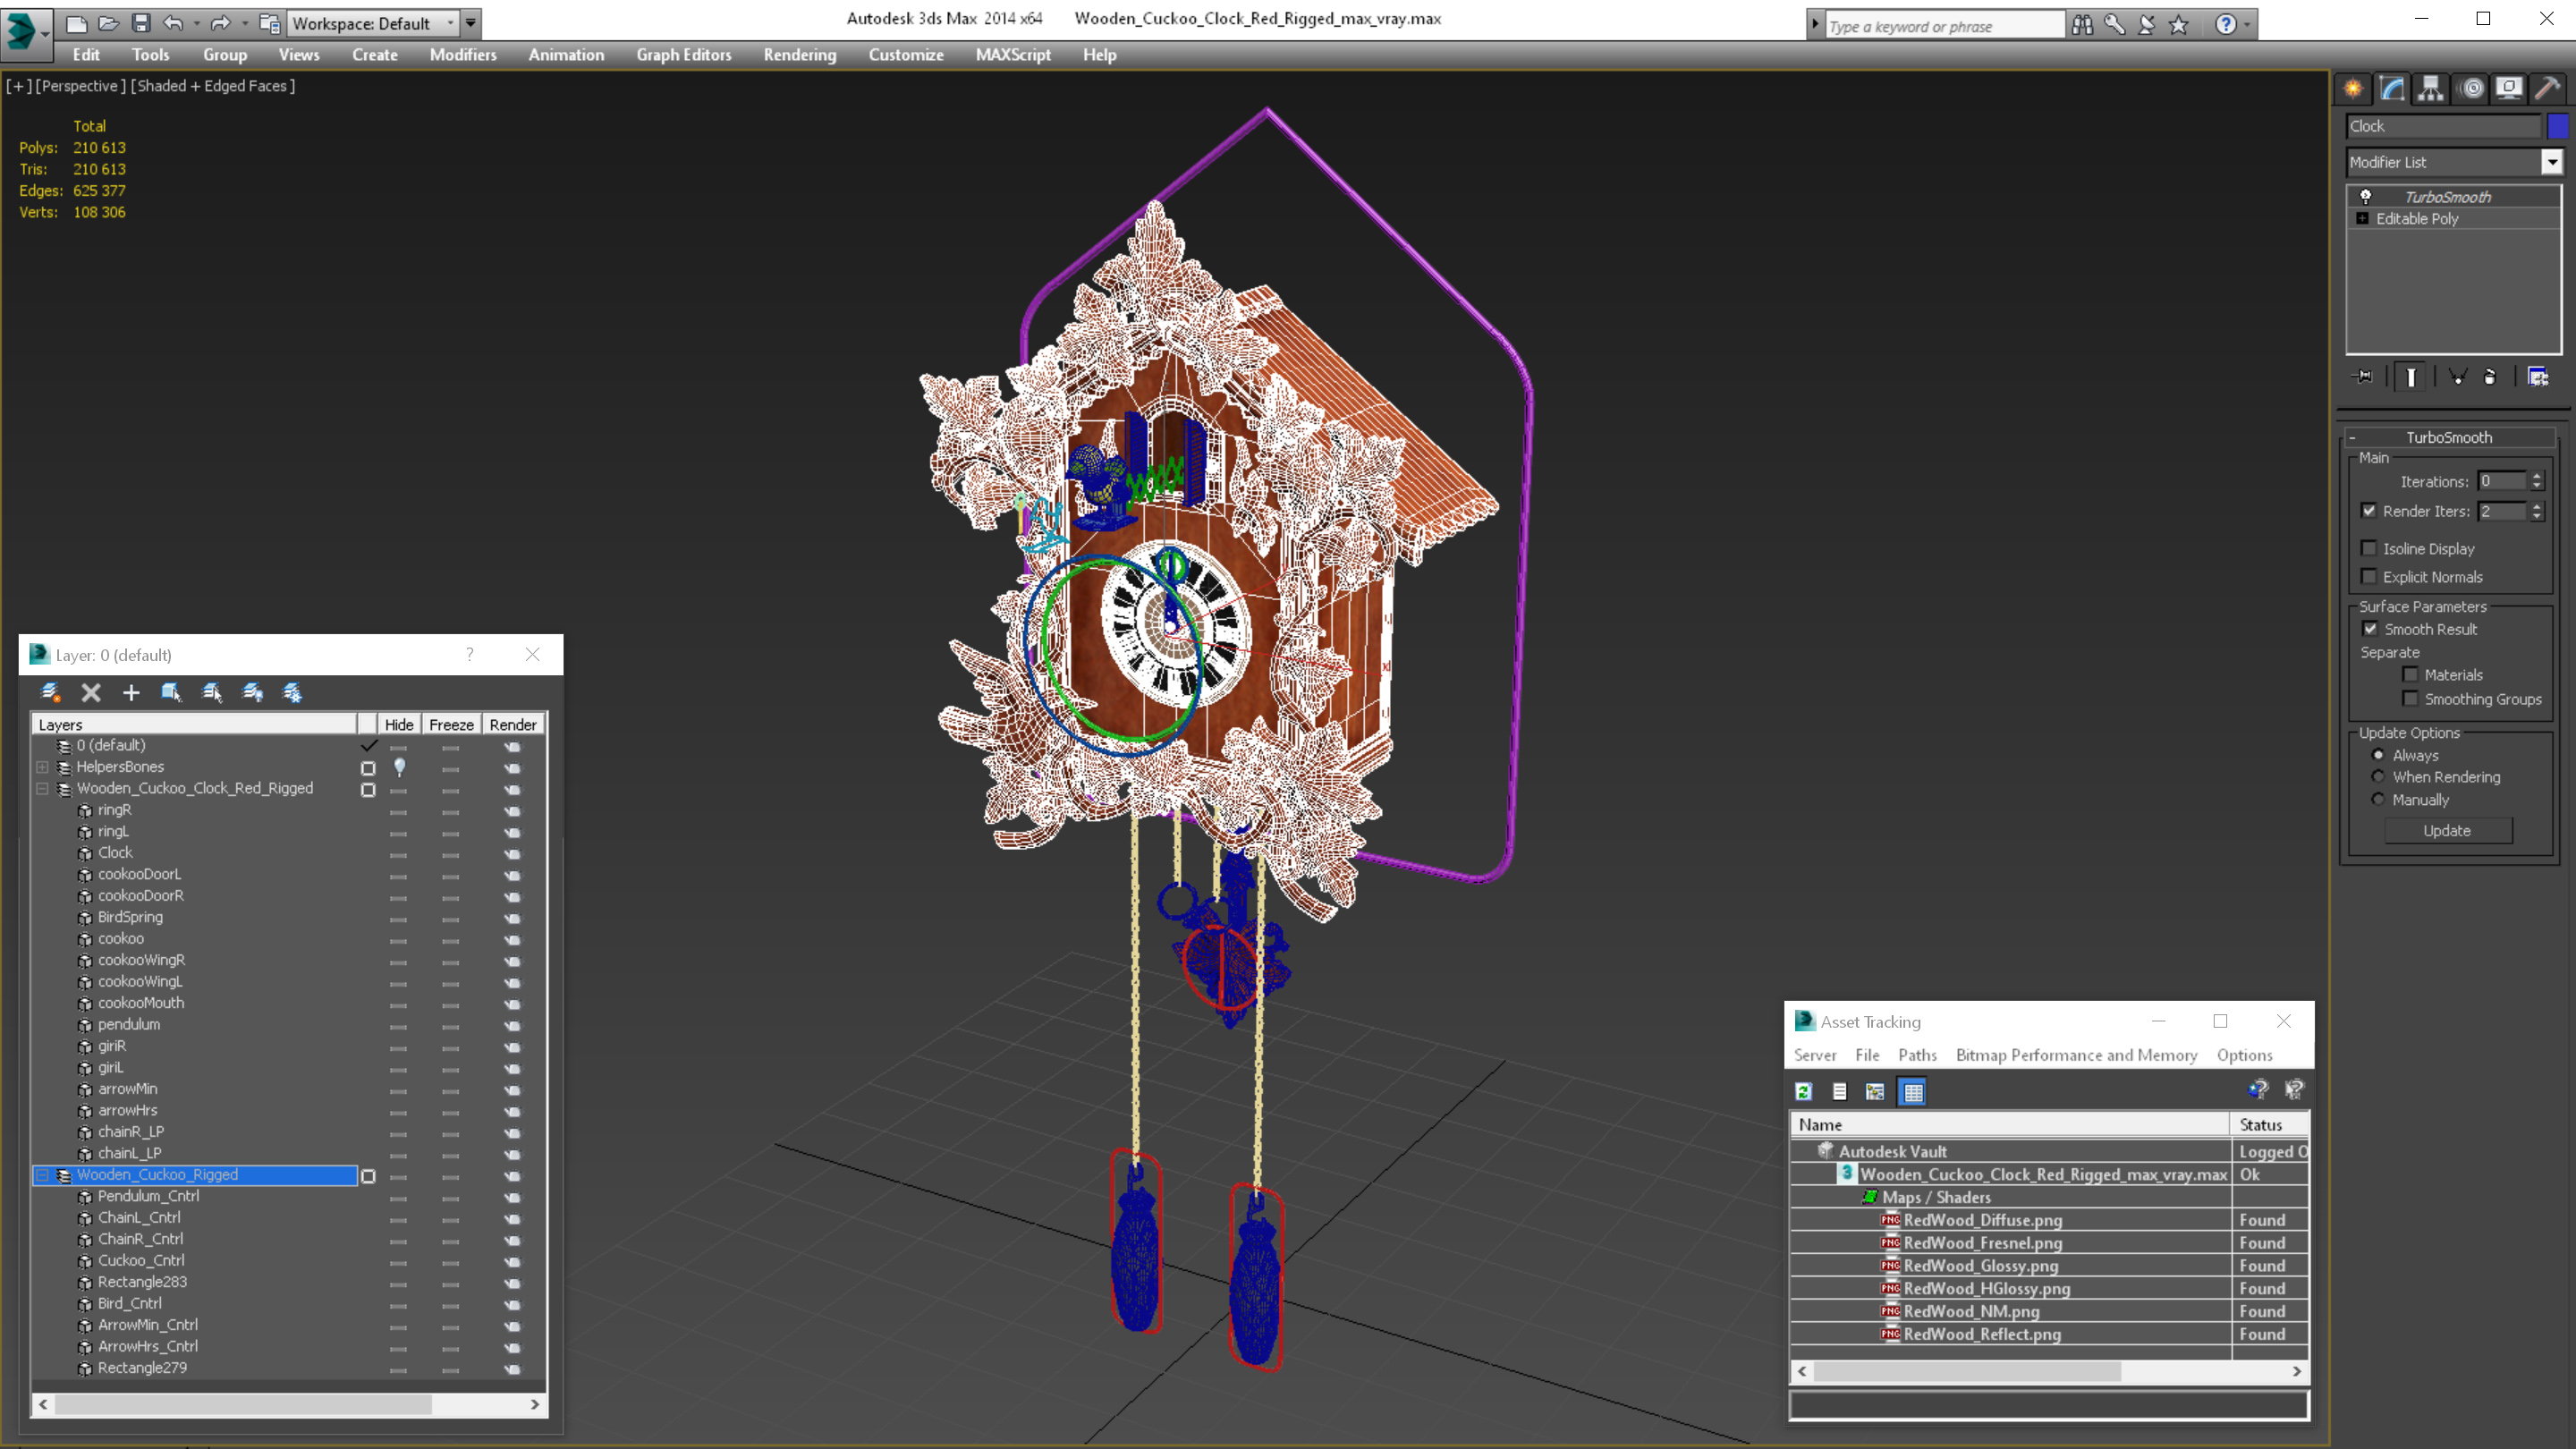This screenshot has height=1449, width=2576.
Task: Click Refresh icon in Asset Tracking
Action: pos(1804,1091)
